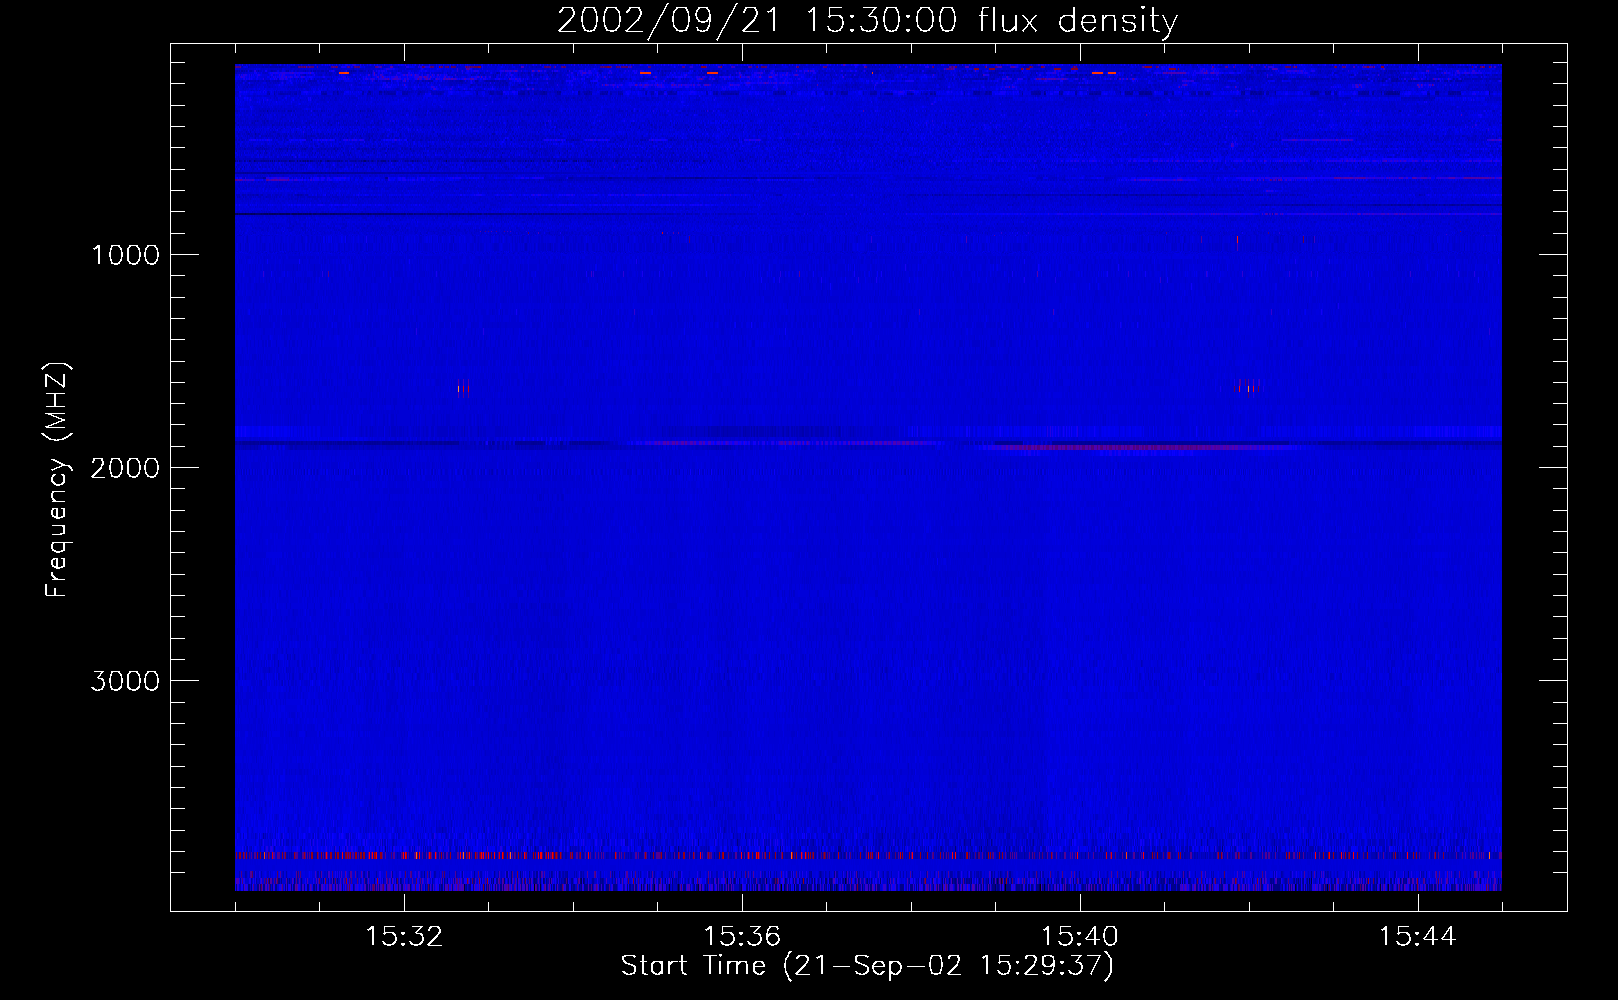Select the 3000 MHz frequency tick label
The height and width of the screenshot is (1000, 1618).
(125, 681)
